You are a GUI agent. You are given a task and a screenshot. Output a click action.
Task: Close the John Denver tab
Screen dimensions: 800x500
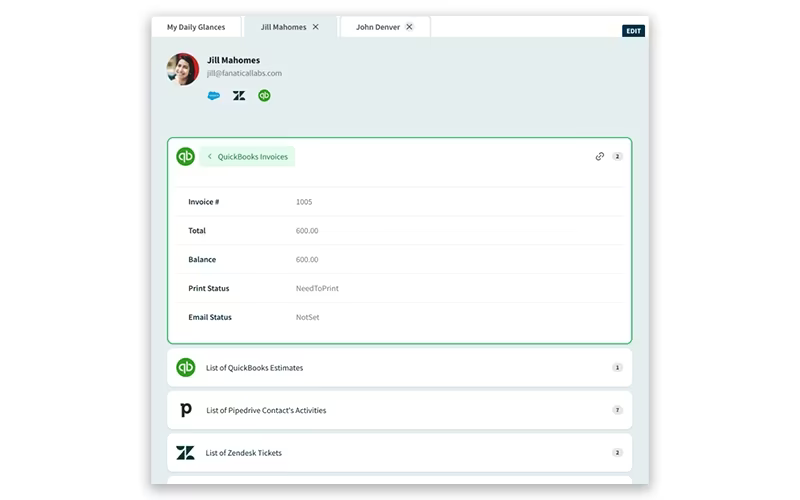(x=409, y=27)
